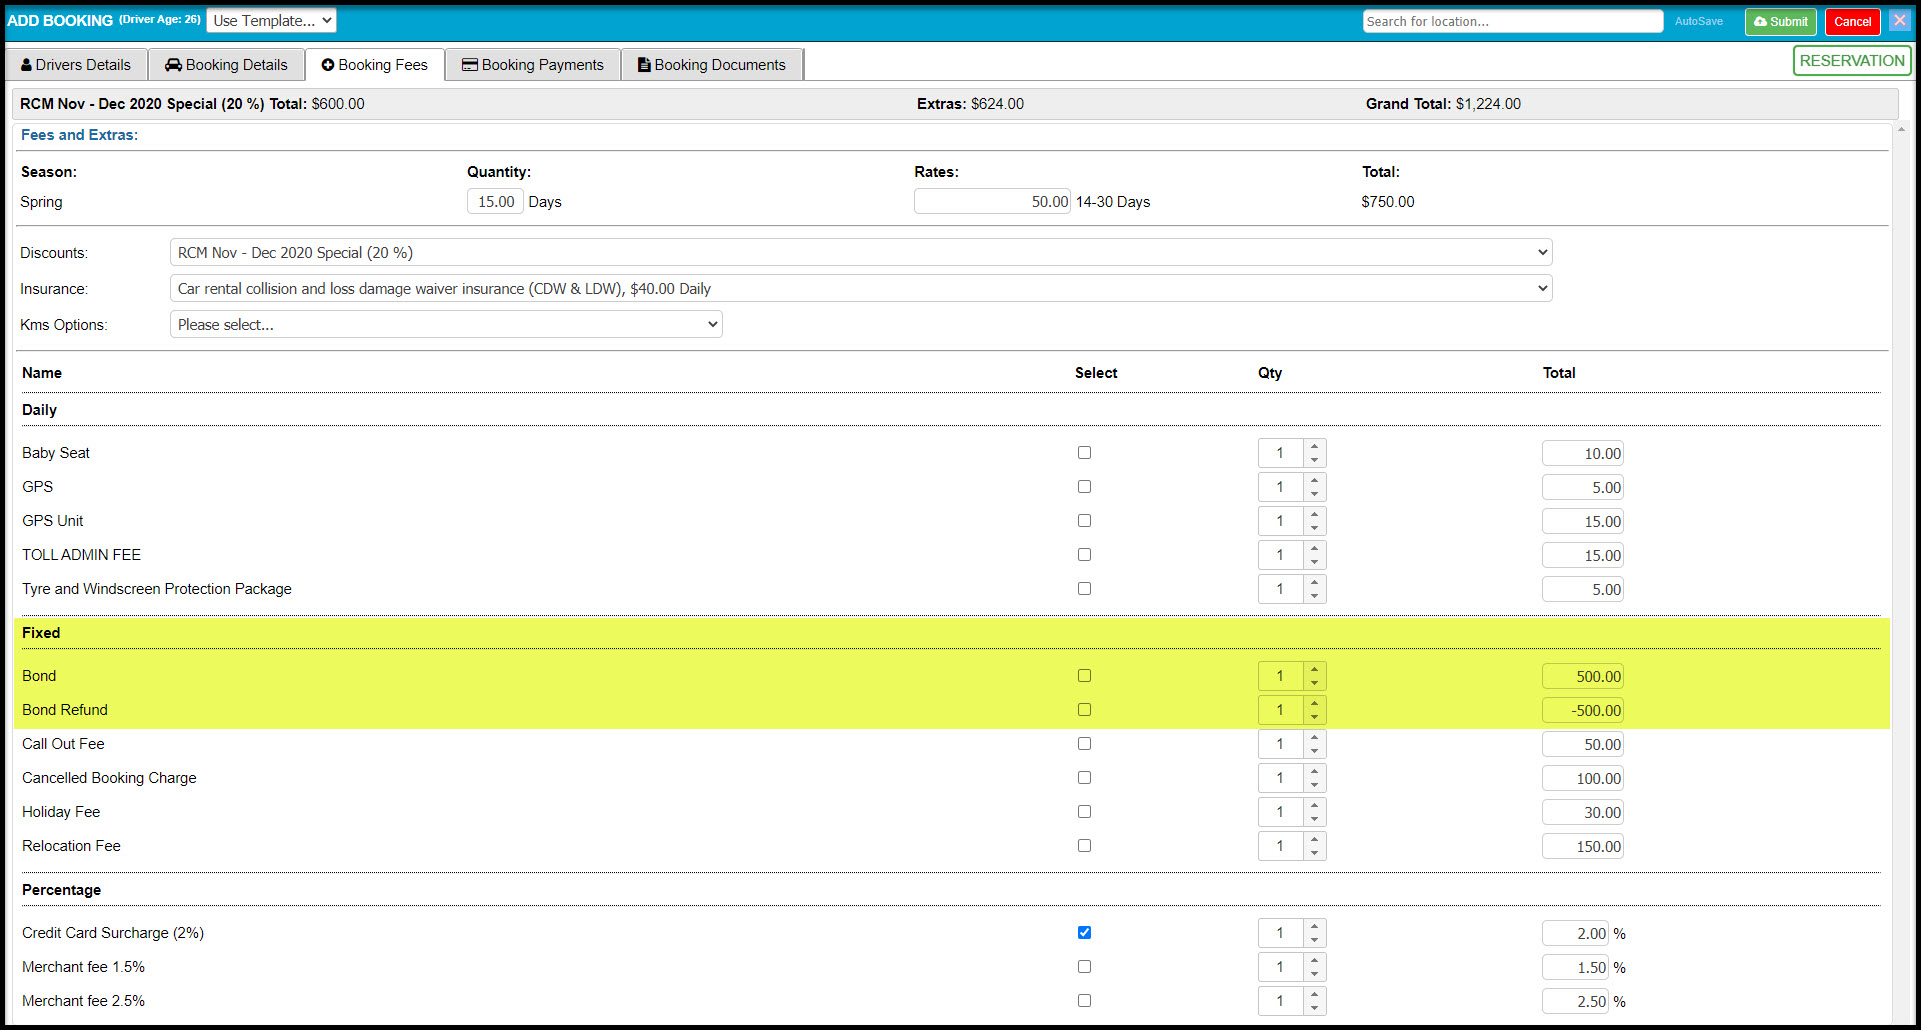Image resolution: width=1921 pixels, height=1030 pixels.
Task: Edit the Call Out Fee total field
Action: pyautogui.click(x=1582, y=745)
